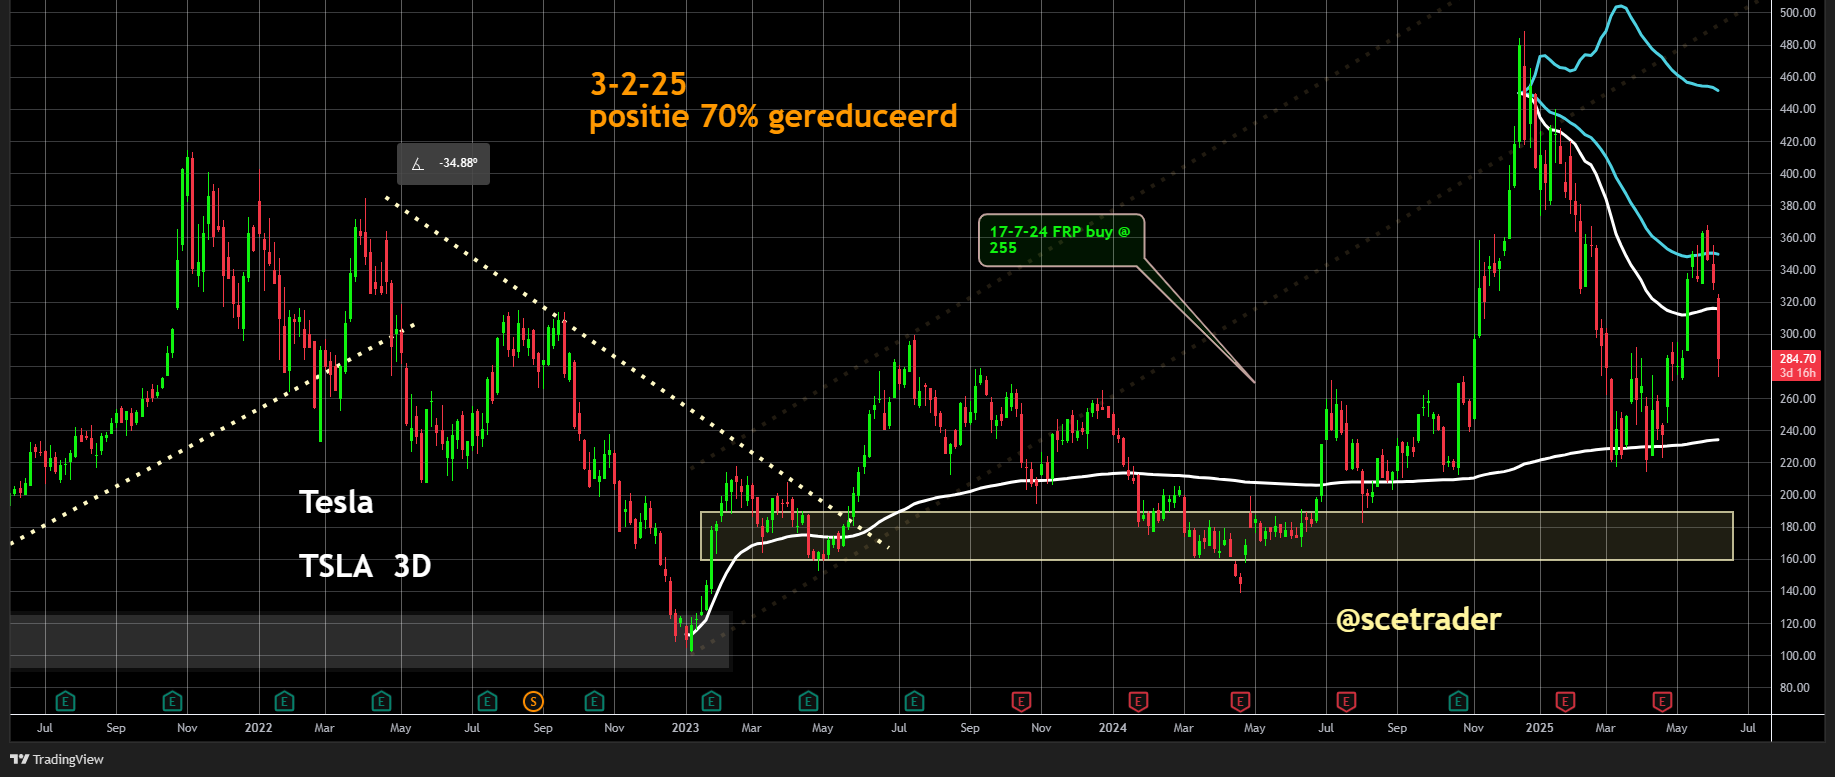Click the 320.00 price axis label

coord(1797,302)
